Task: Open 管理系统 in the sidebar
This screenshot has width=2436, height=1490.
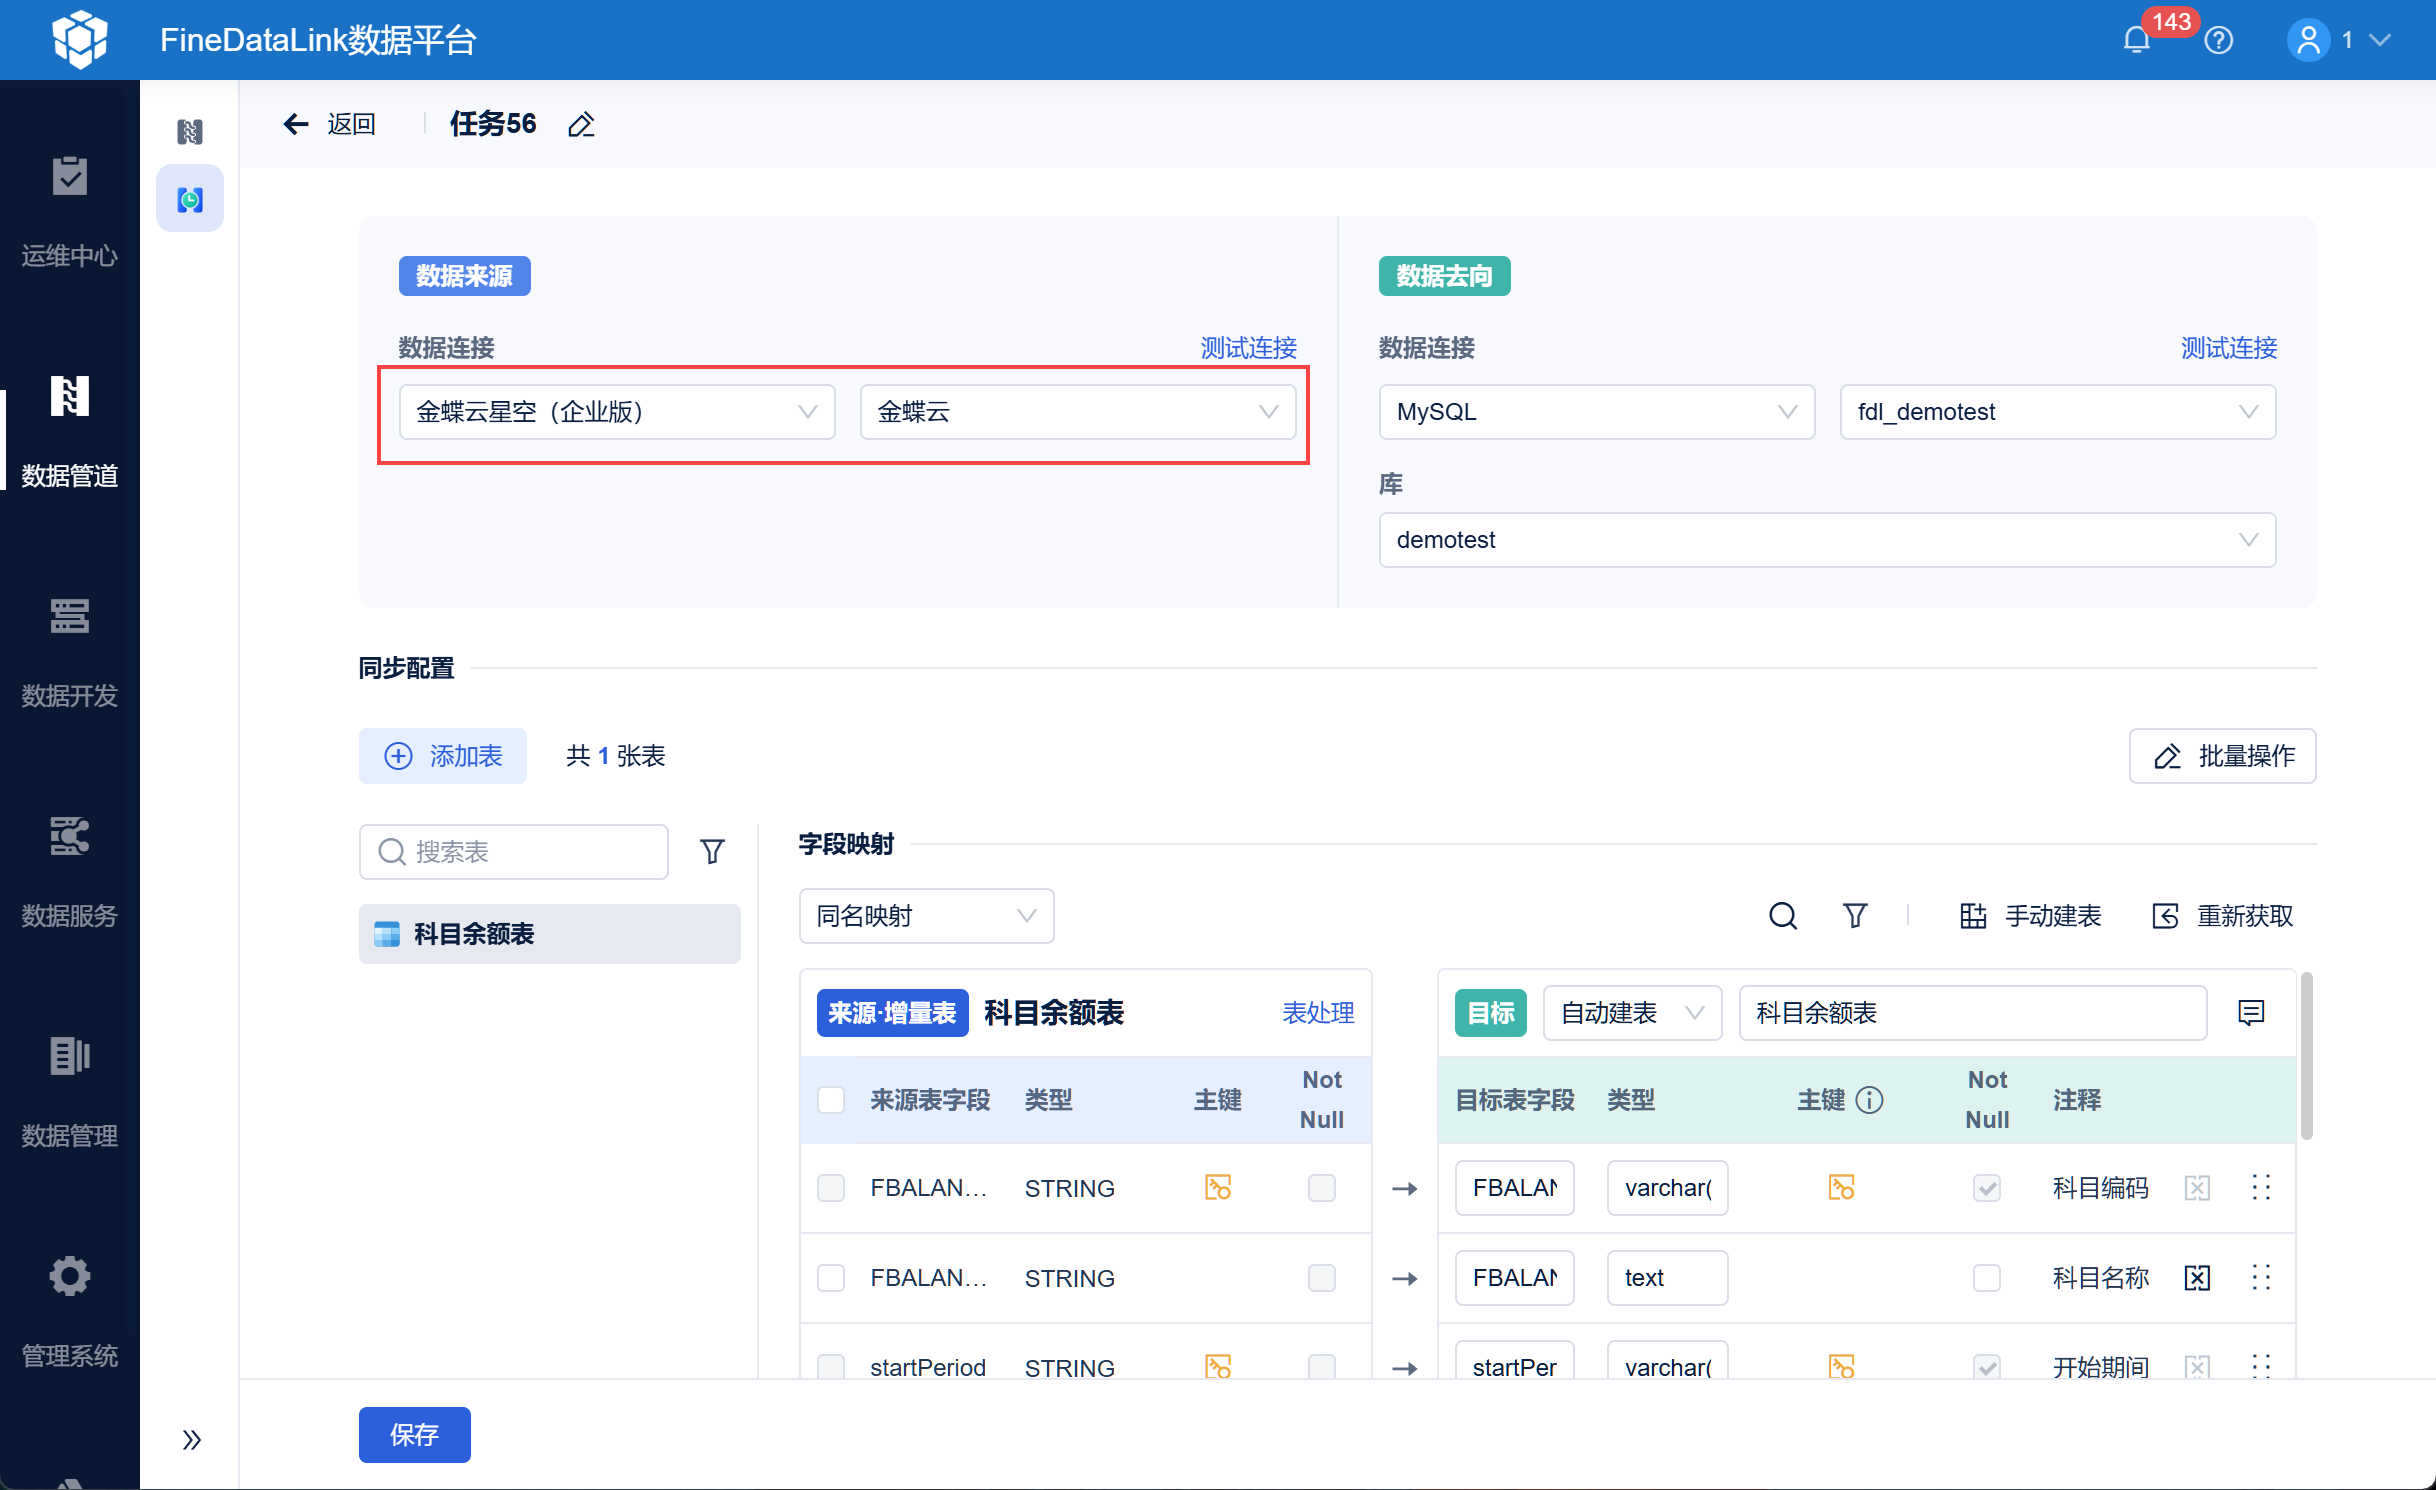Action: tap(70, 1312)
